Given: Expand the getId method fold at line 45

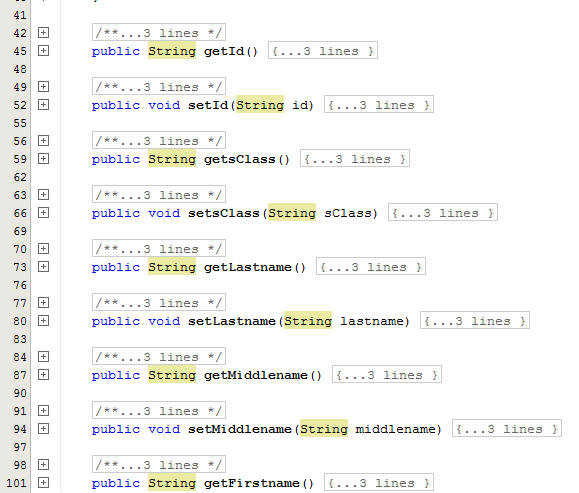Looking at the screenshot, I should point(43,51).
